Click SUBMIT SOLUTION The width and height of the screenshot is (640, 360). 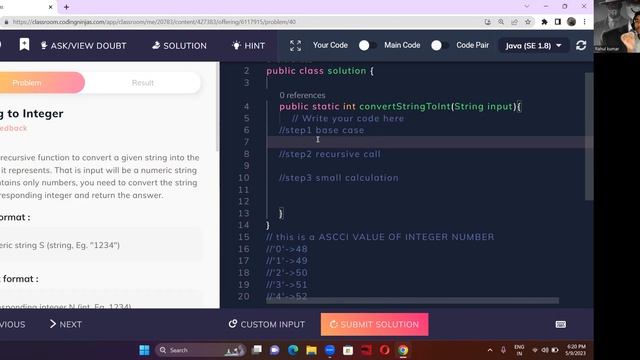click(374, 324)
